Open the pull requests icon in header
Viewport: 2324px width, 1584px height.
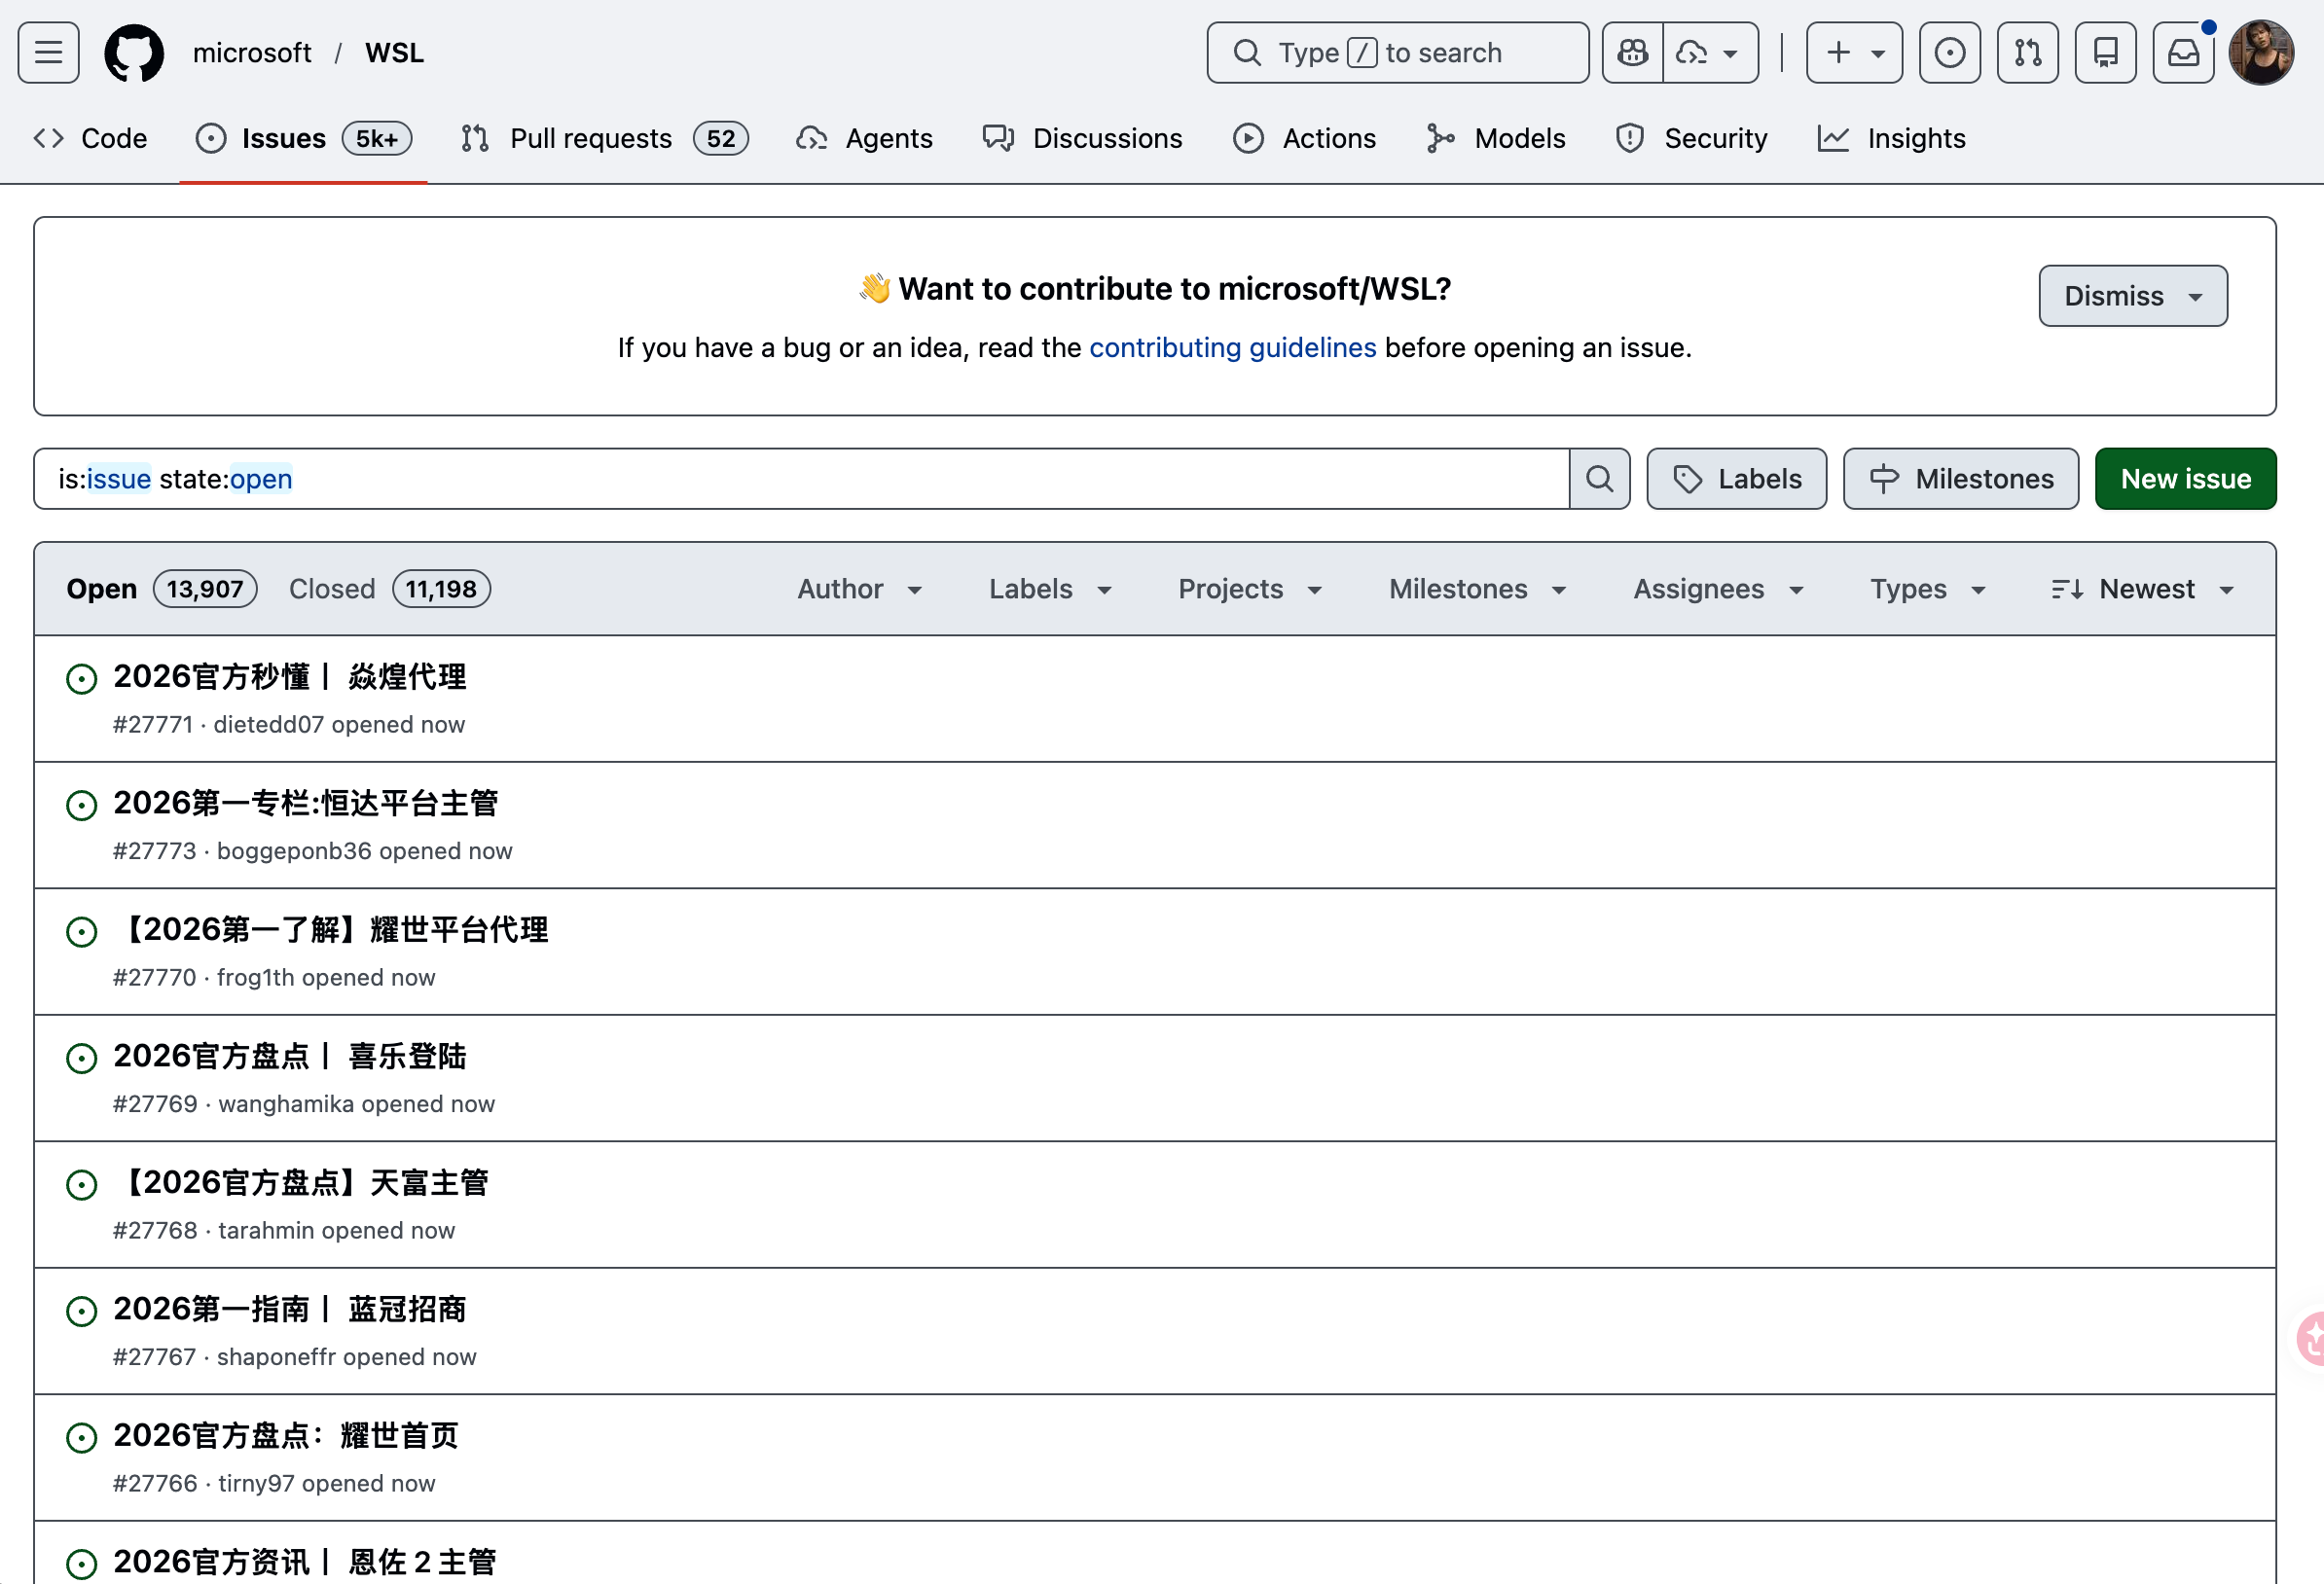pyautogui.click(x=2027, y=52)
